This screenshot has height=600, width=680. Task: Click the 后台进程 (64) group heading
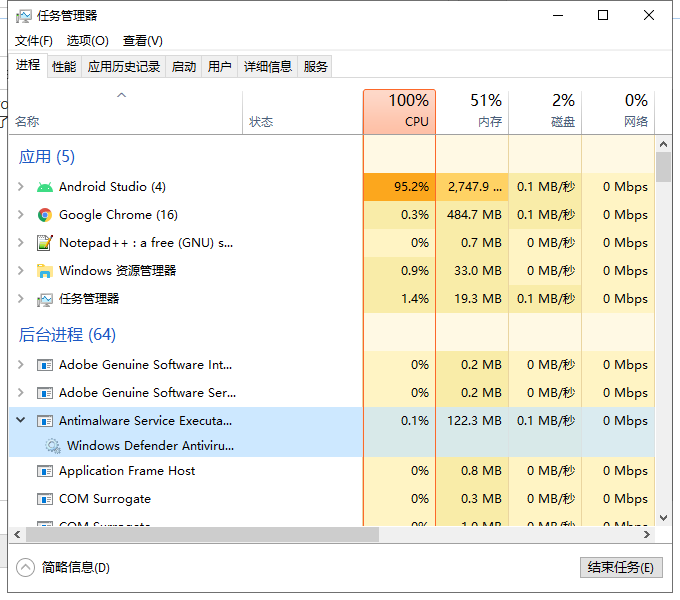tap(67, 335)
